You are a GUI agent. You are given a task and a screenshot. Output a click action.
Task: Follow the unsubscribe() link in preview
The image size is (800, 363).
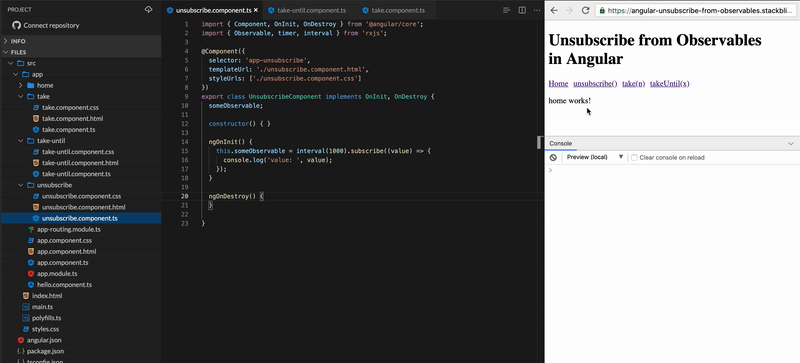(x=595, y=84)
